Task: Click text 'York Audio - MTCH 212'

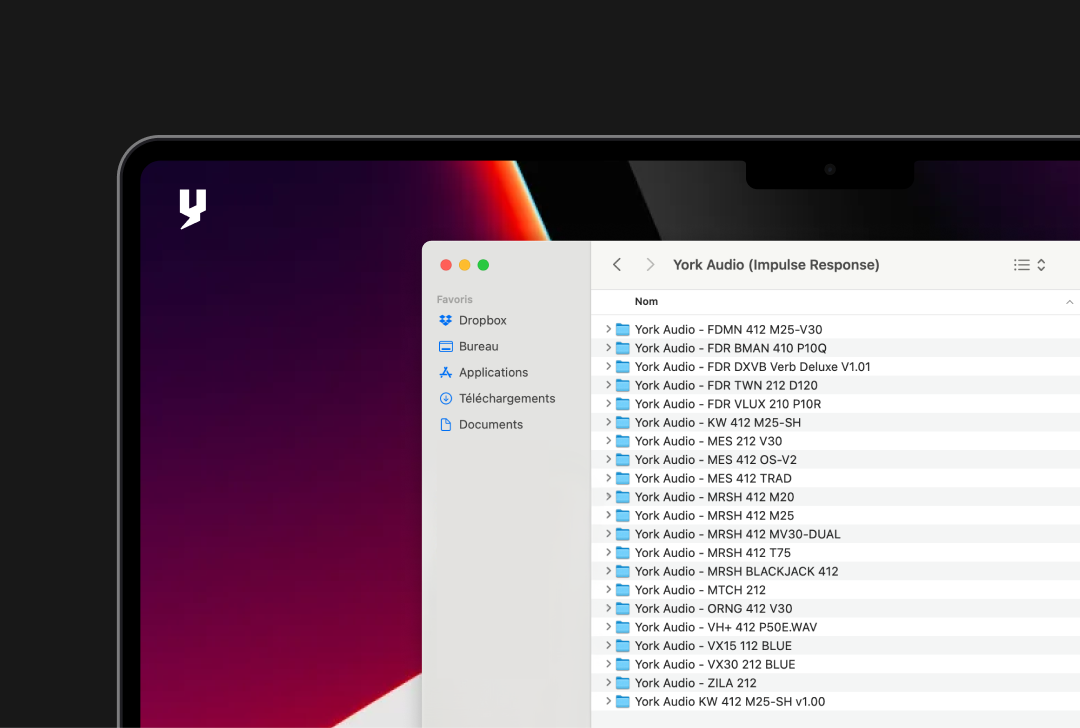Action: coord(700,590)
